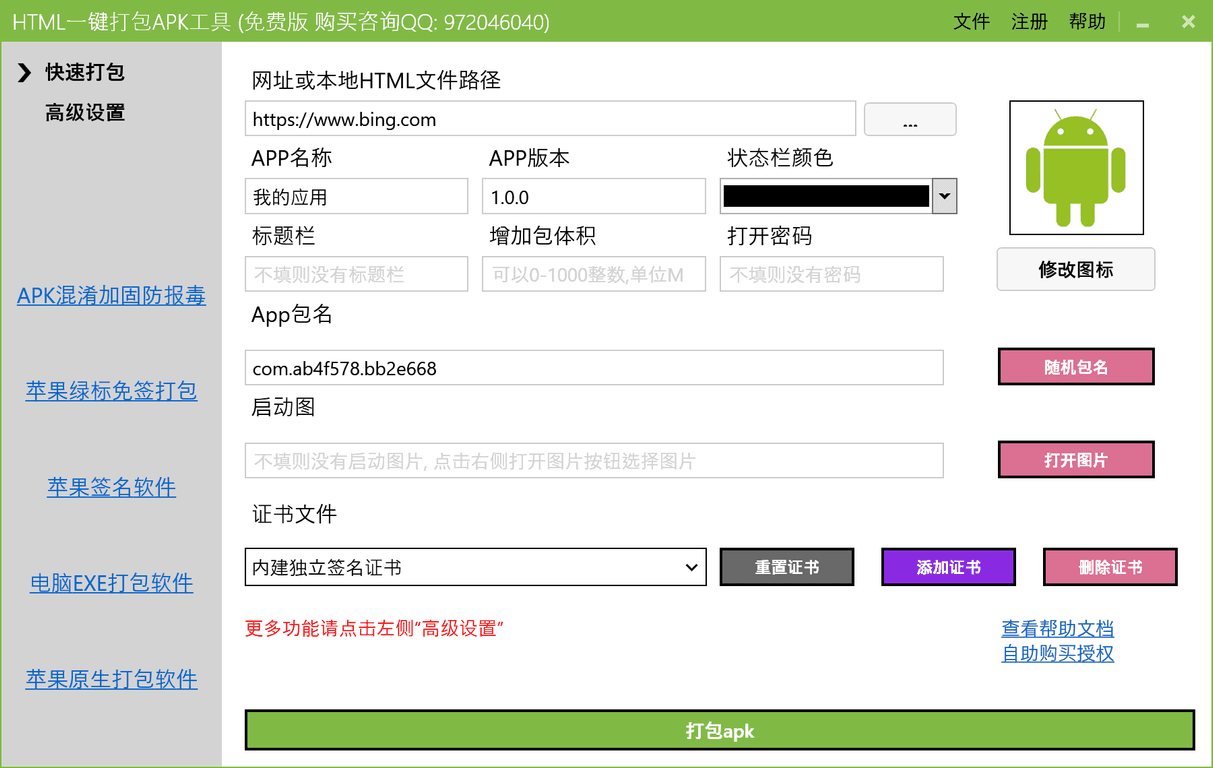1213x768 pixels.
Task: Click the black status bar color swatch
Action: pyautogui.click(x=825, y=196)
